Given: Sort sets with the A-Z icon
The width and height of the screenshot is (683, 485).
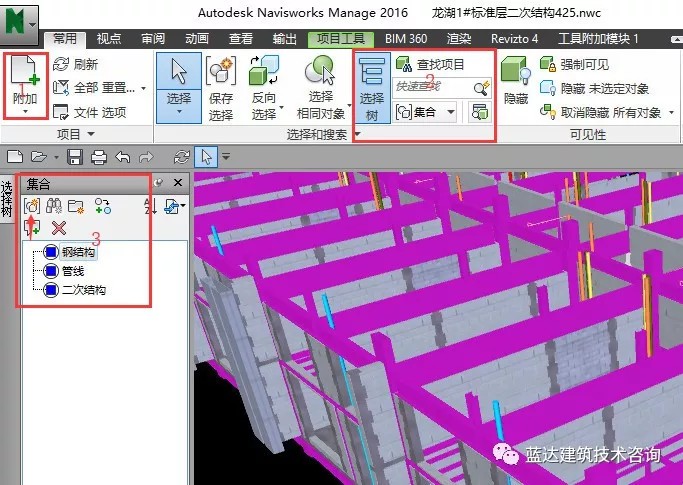Looking at the screenshot, I should click(152, 206).
